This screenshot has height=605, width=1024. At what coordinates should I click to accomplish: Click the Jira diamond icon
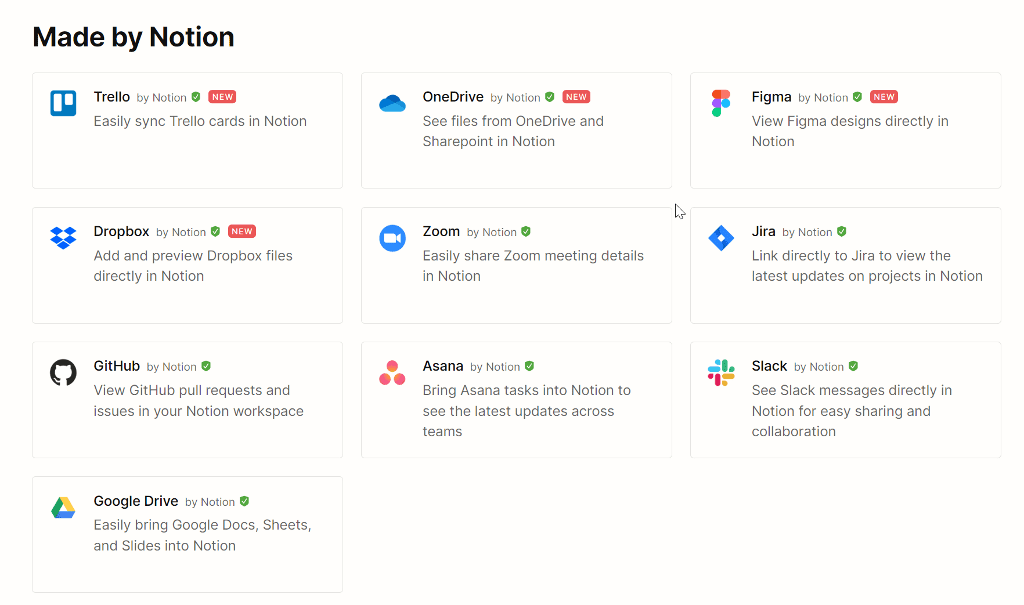(721, 238)
